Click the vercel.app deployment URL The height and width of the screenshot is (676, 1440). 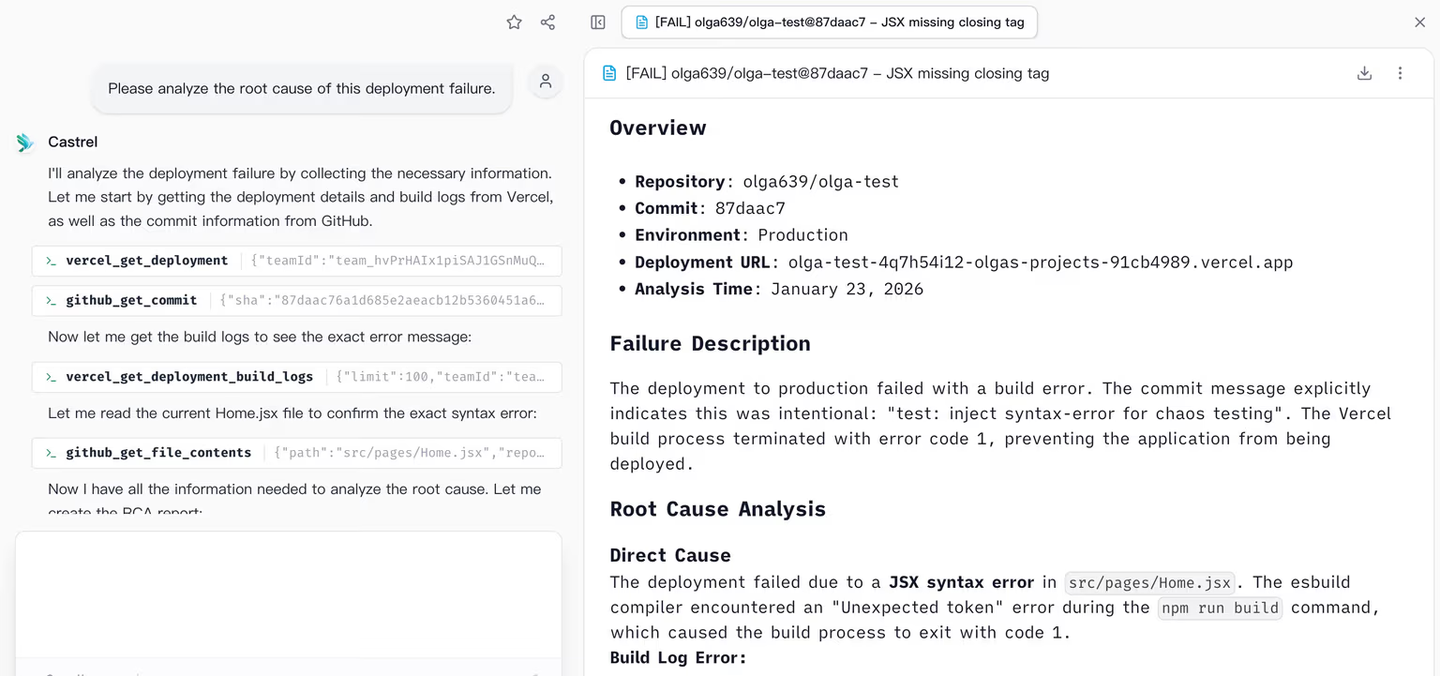(1040, 262)
